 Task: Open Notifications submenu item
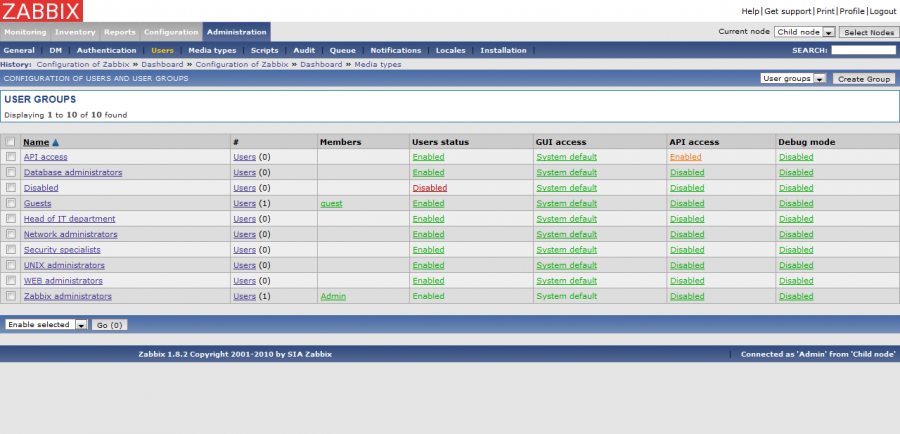395,51
